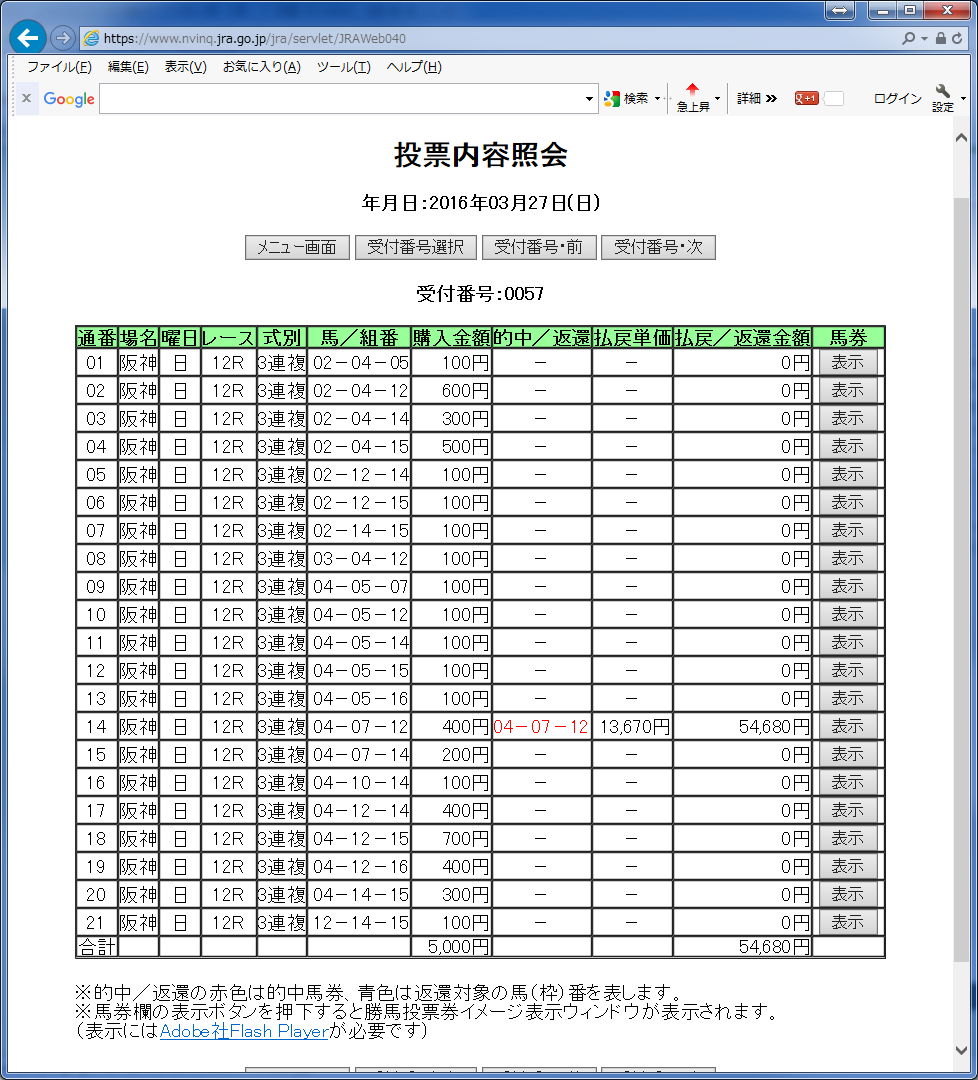Click 表示 button for row 04
This screenshot has width=978, height=1080.
point(848,446)
